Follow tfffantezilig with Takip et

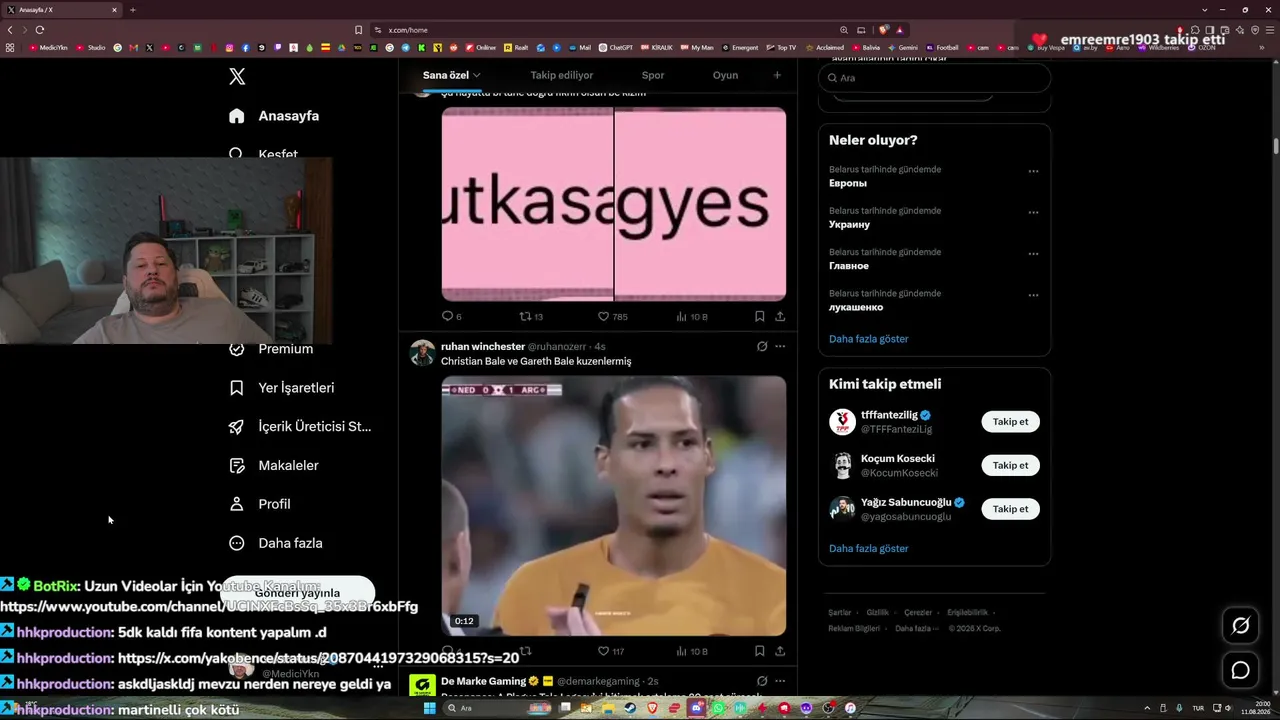click(x=1010, y=422)
